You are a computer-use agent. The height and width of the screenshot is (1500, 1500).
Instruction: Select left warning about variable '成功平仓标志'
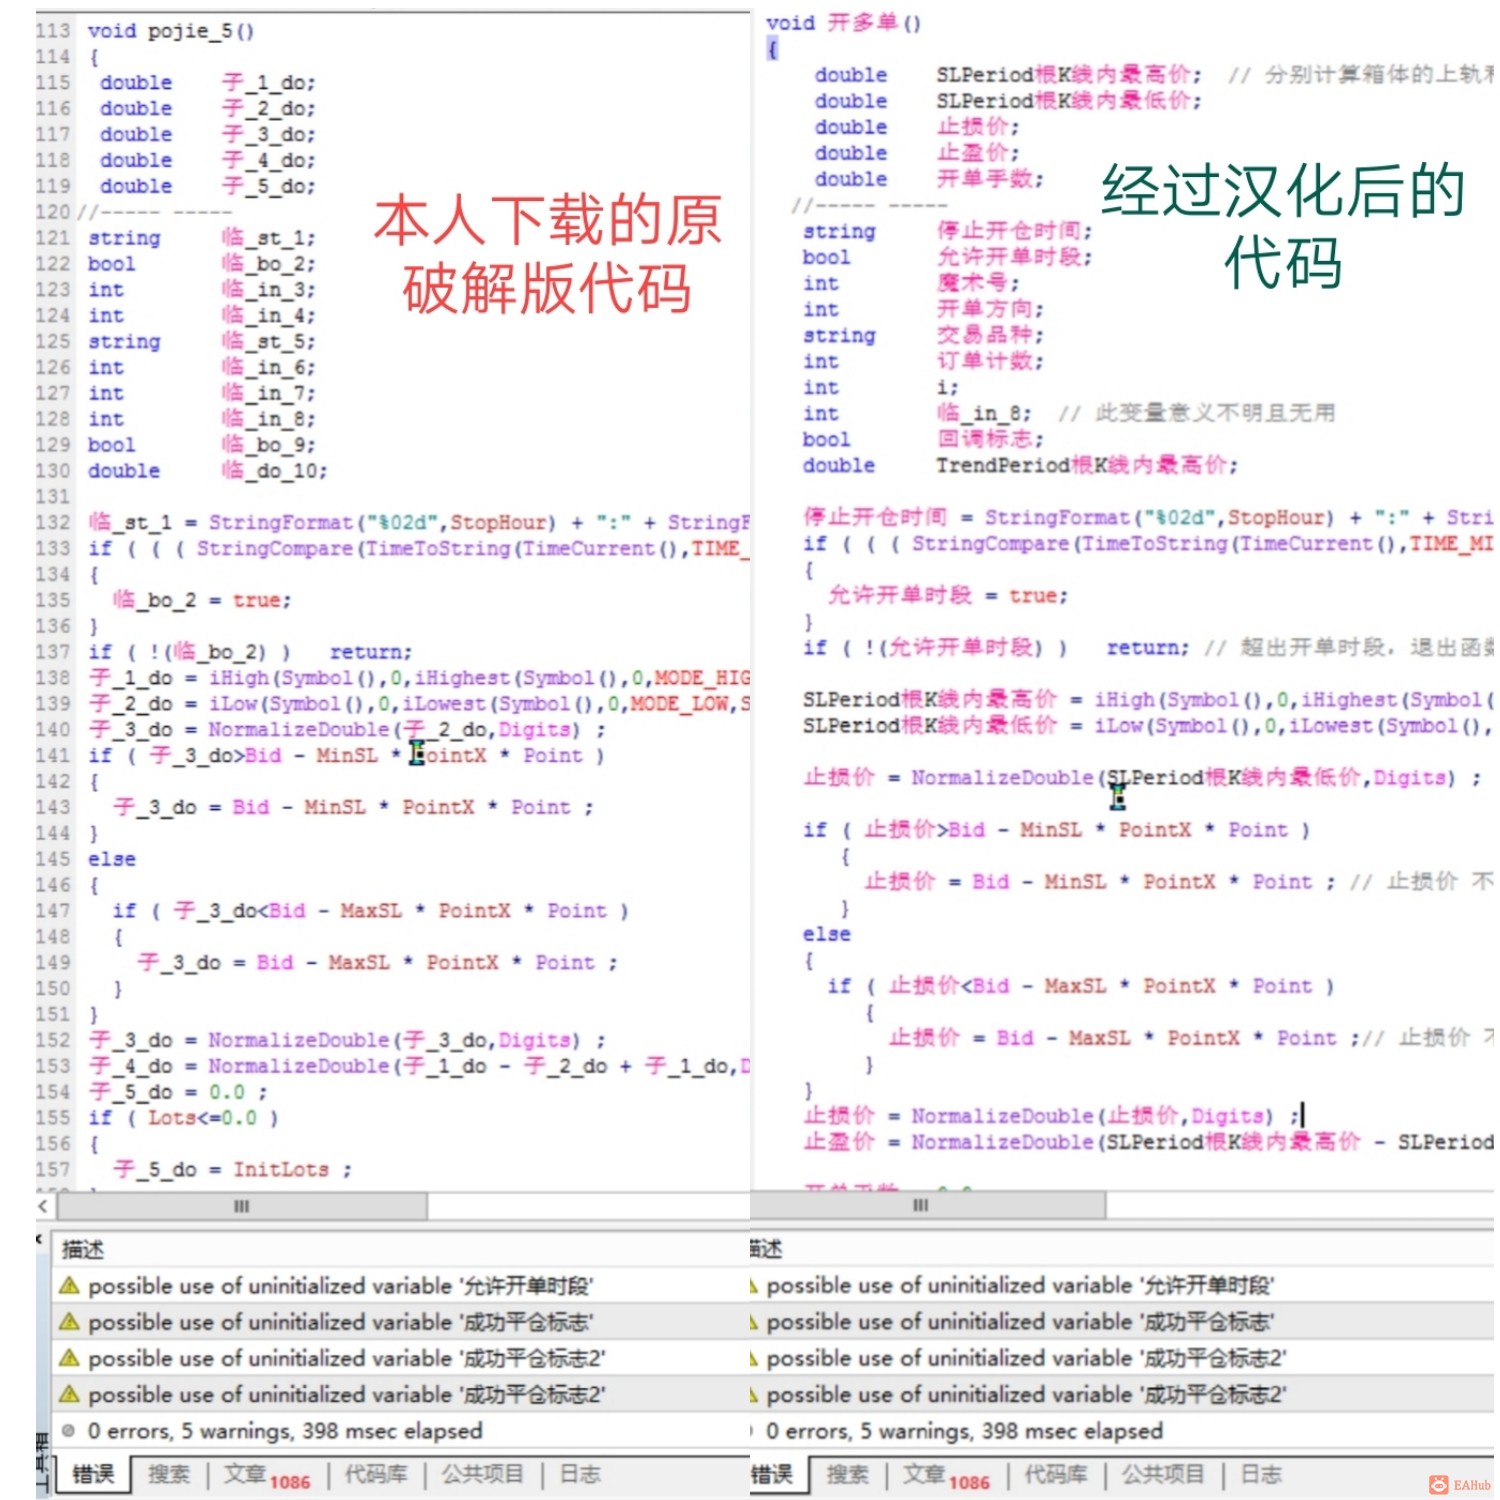[400, 1321]
